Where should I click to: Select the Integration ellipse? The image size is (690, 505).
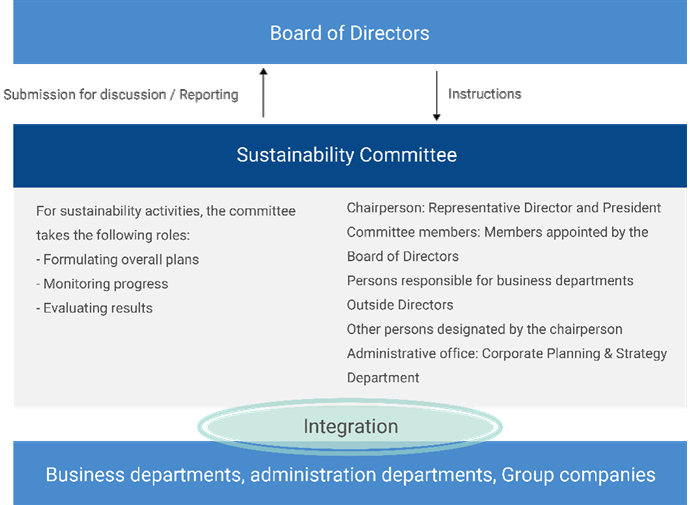(350, 427)
